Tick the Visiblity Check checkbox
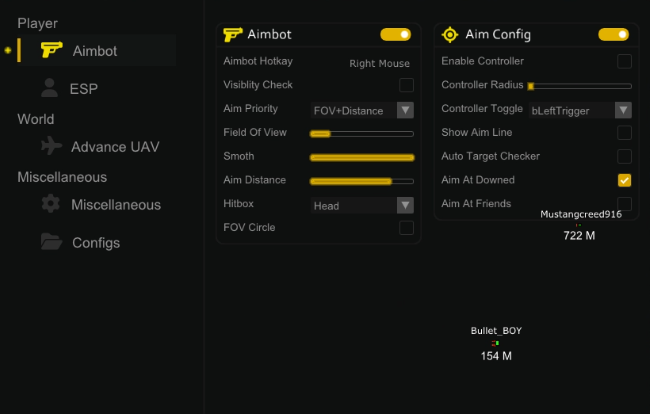This screenshot has width=650, height=414. [x=406, y=85]
